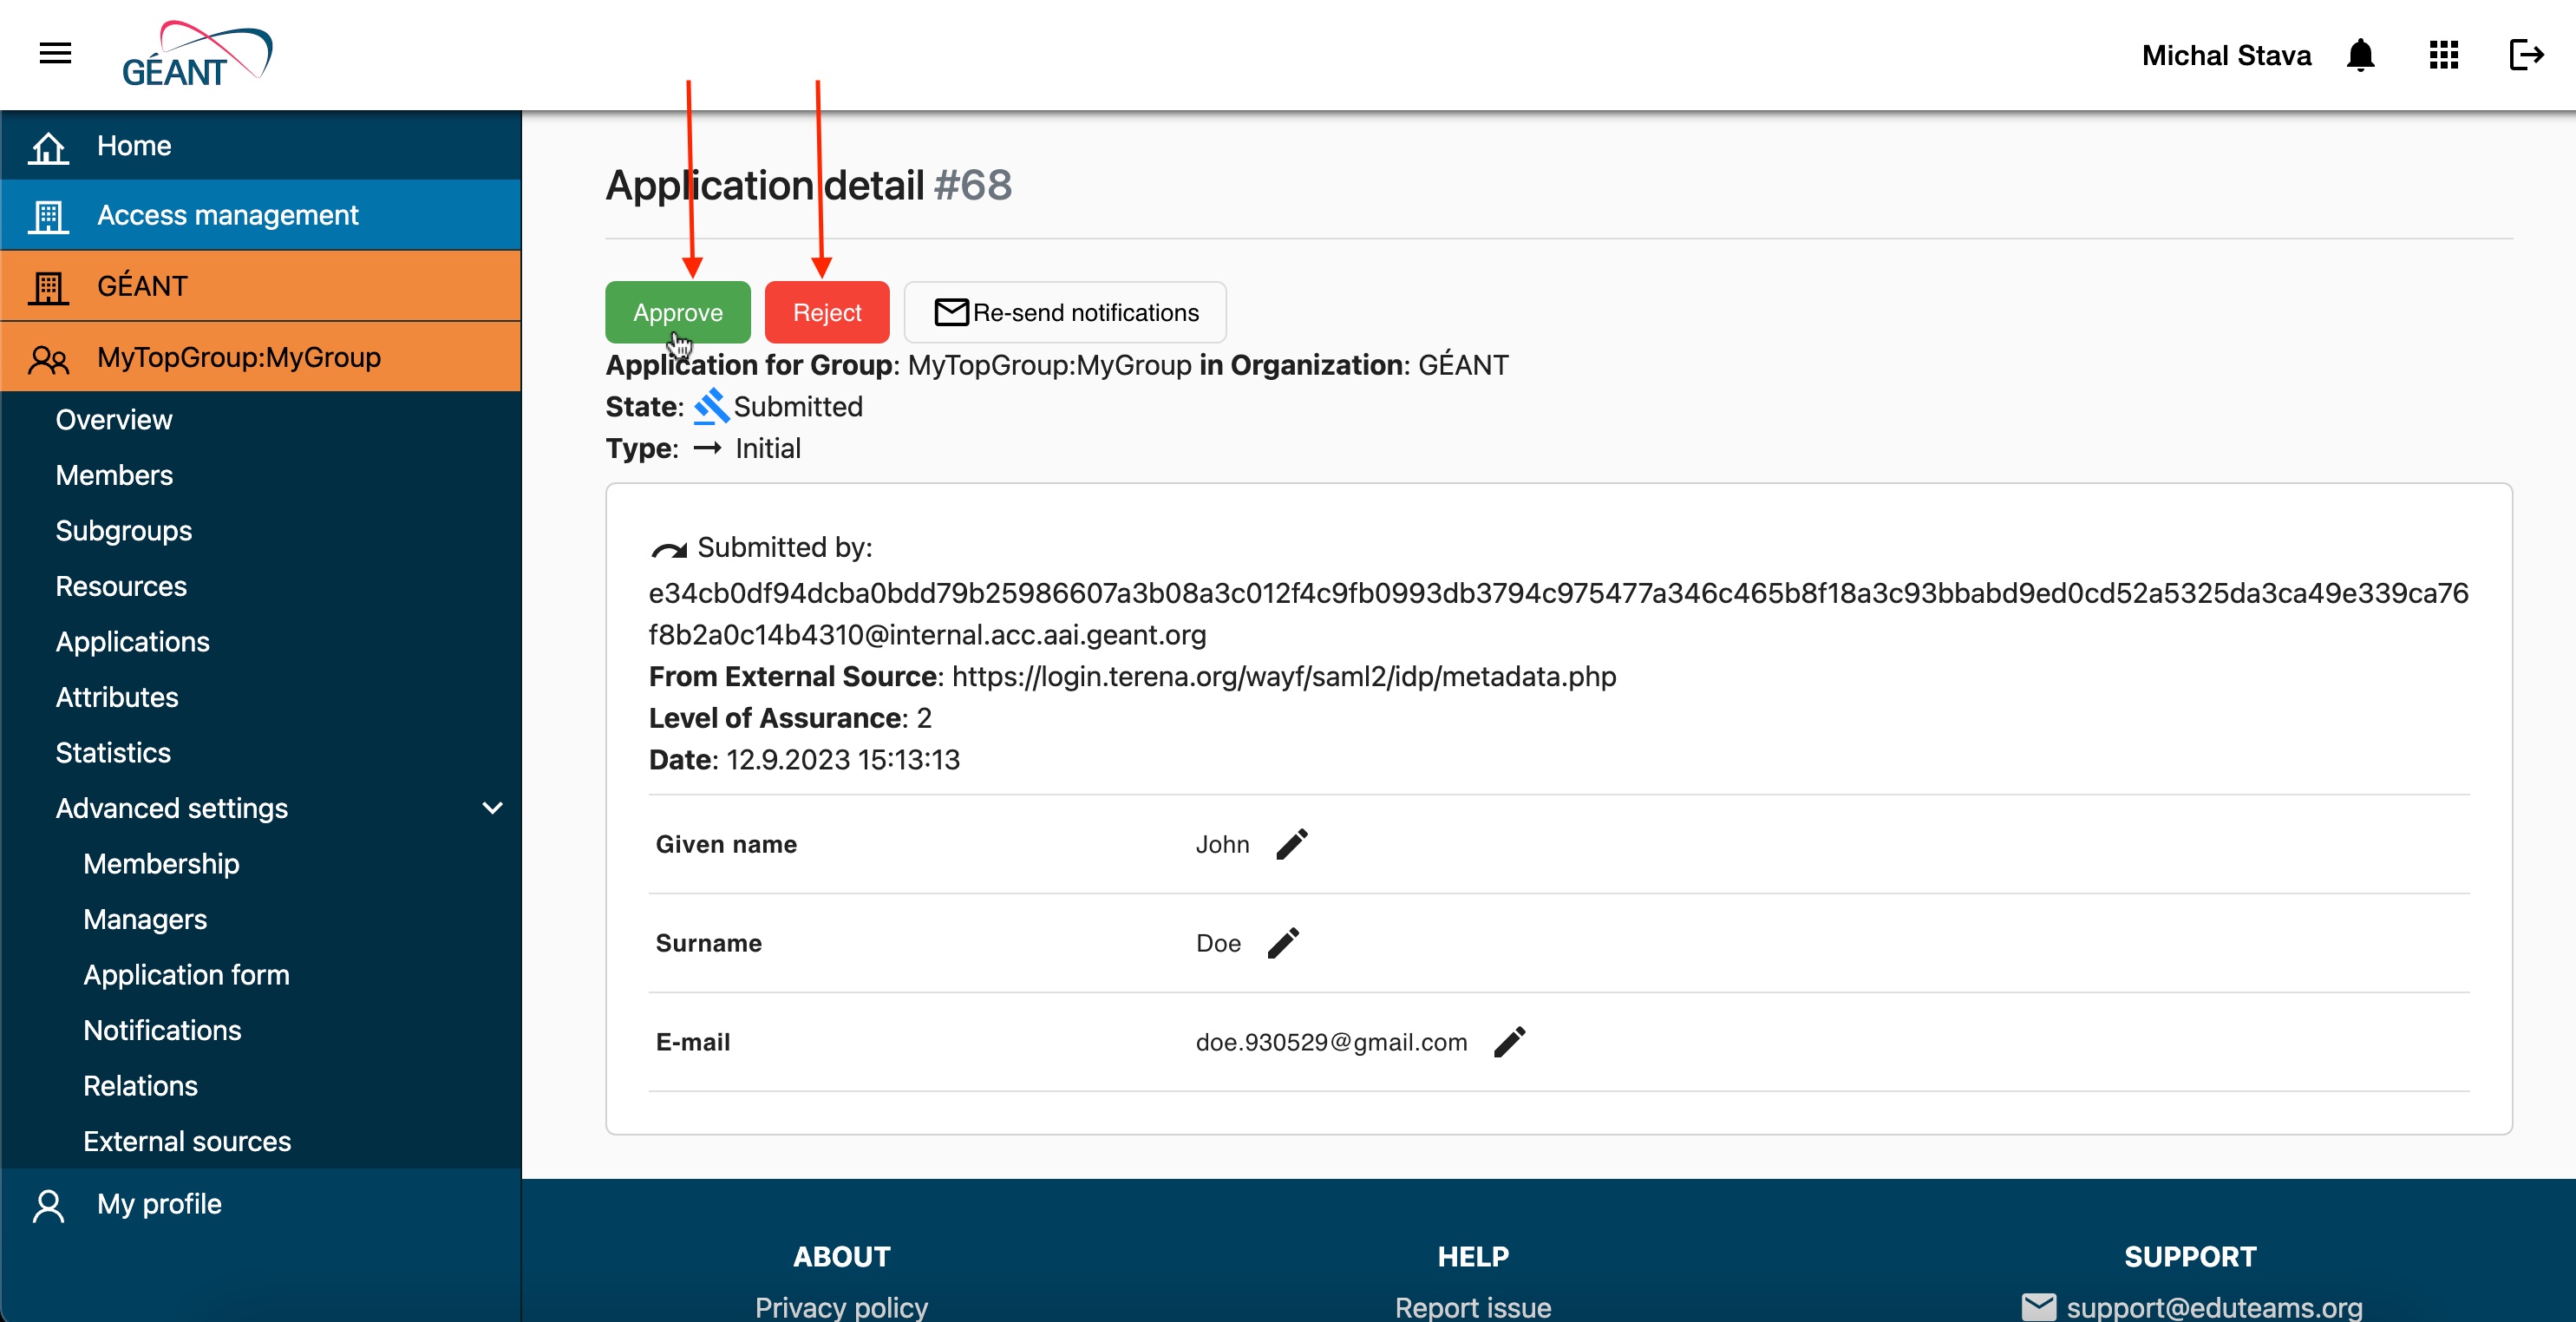Open Resources page
Screen dimensions: 2576x1322
tap(121, 586)
